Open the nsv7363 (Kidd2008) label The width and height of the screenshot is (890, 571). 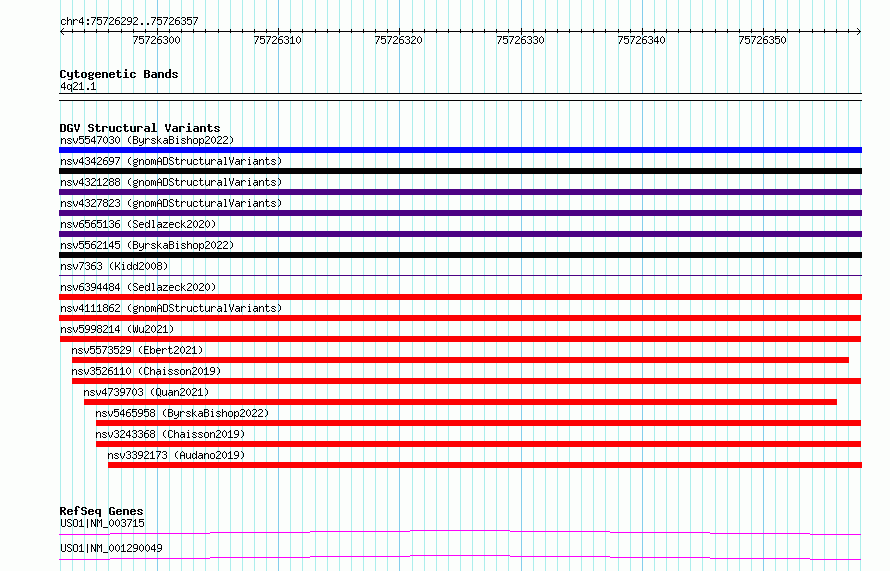[114, 266]
